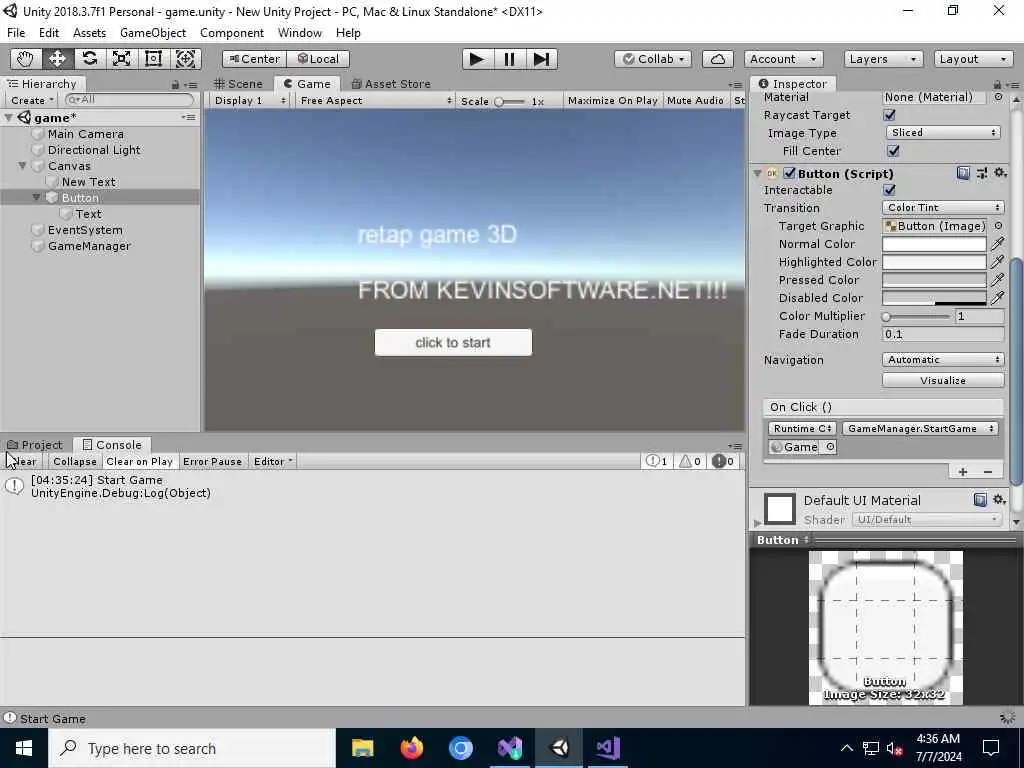This screenshot has width=1024, height=768.
Task: Open Button Script settings gear
Action: coord(1000,173)
